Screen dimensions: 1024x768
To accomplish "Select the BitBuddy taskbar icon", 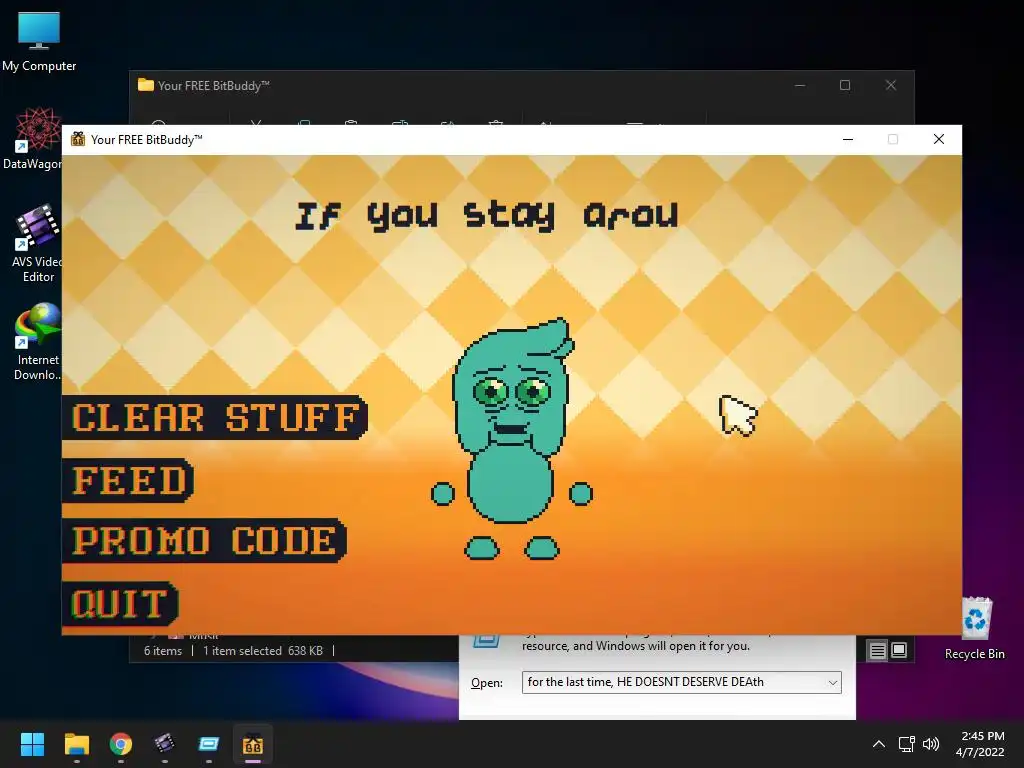I will click(253, 744).
